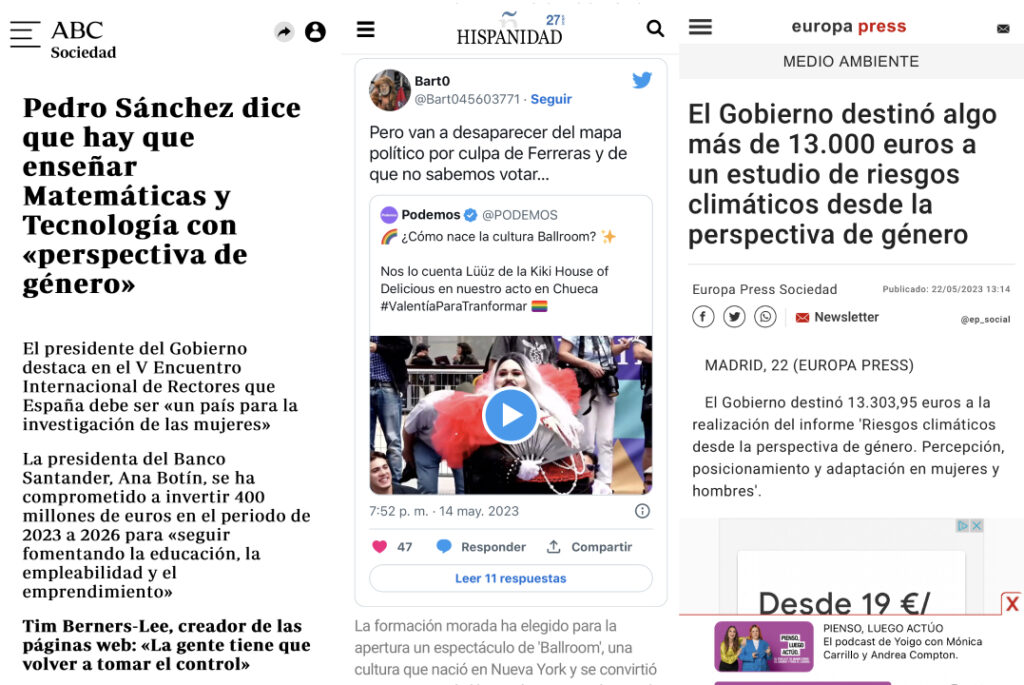This screenshot has width=1024, height=685.
Task: Click the ABC share arrow icon
Action: coord(284,31)
